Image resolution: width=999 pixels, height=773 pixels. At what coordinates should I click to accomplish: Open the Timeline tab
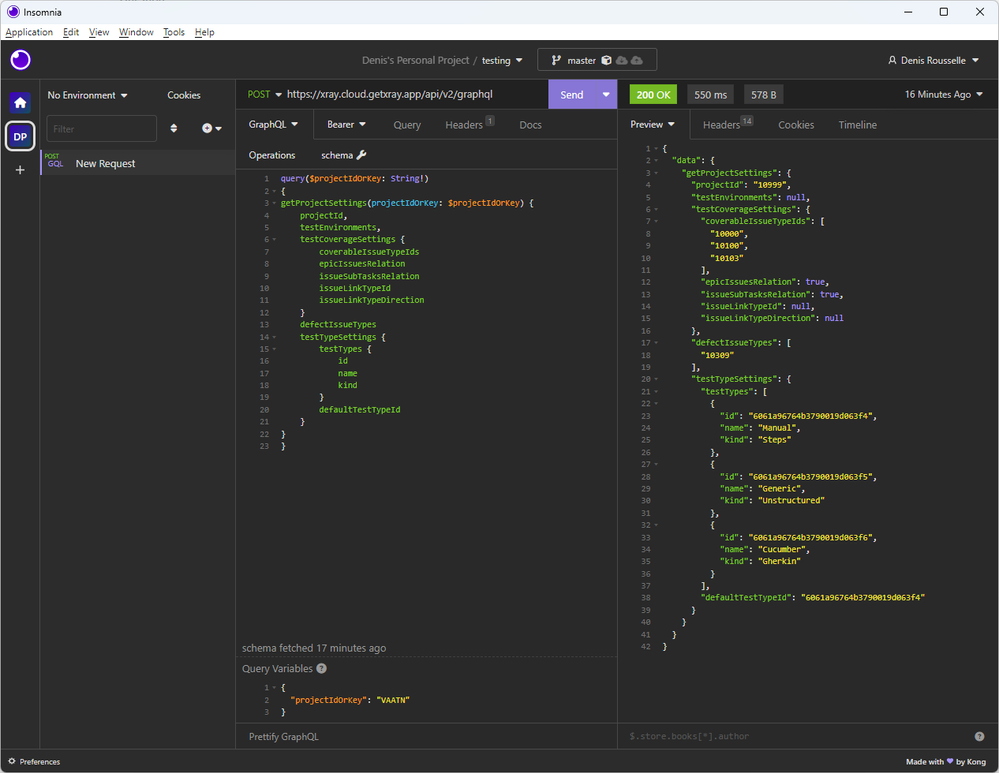click(858, 125)
